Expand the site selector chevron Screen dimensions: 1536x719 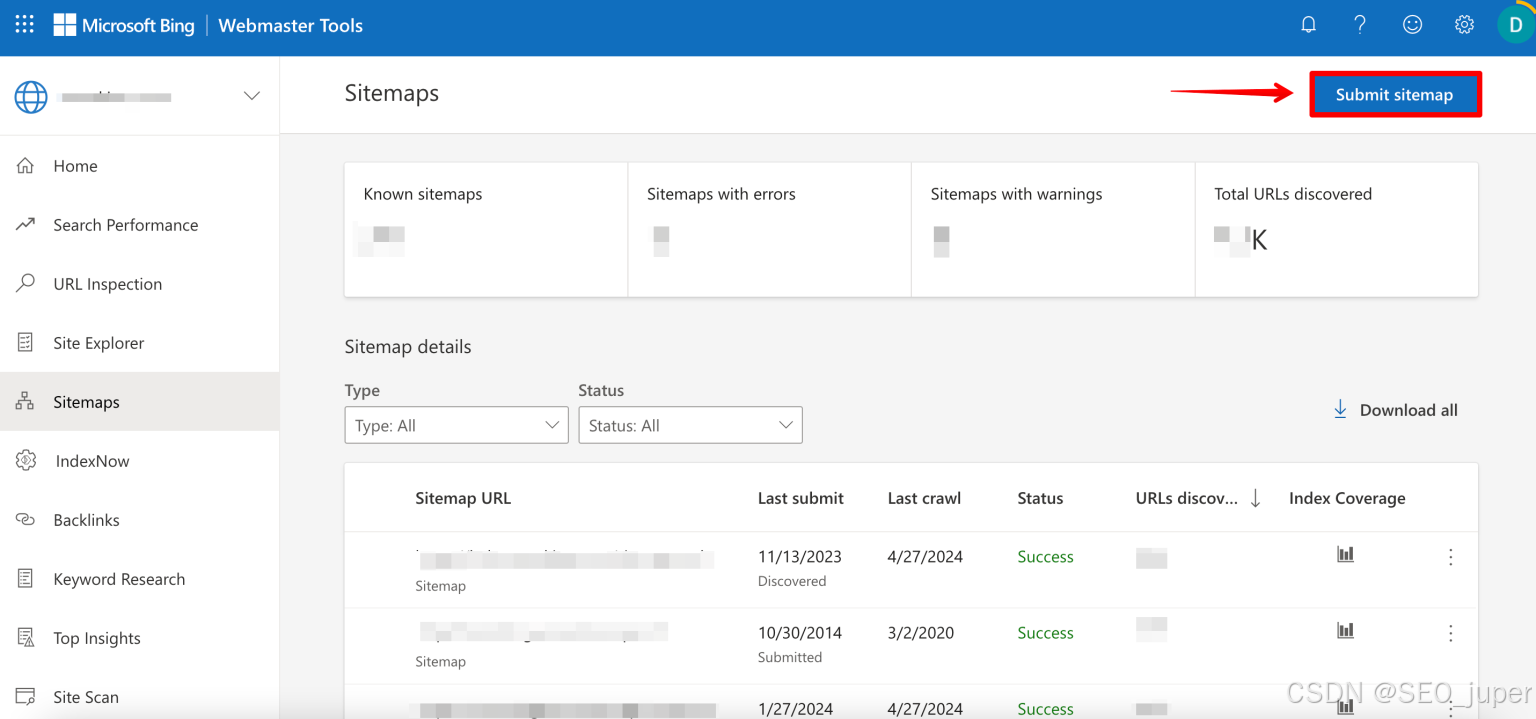[x=252, y=96]
